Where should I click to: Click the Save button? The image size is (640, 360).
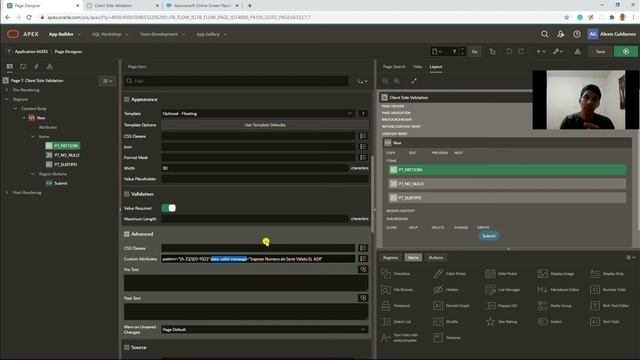[600, 51]
